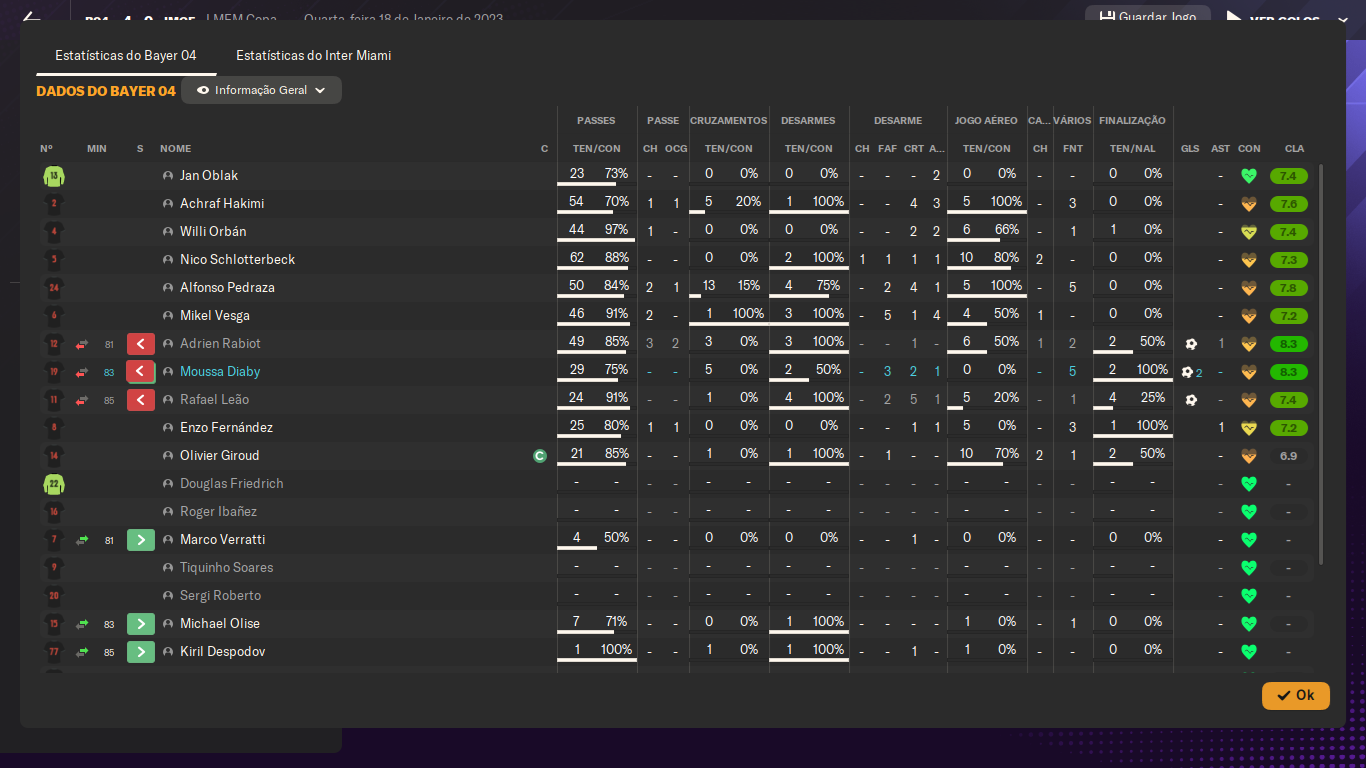Screen dimensions: 1366x768
Task: Click Olivier Giroud's 6.9 rating badge
Action: pos(1289,456)
